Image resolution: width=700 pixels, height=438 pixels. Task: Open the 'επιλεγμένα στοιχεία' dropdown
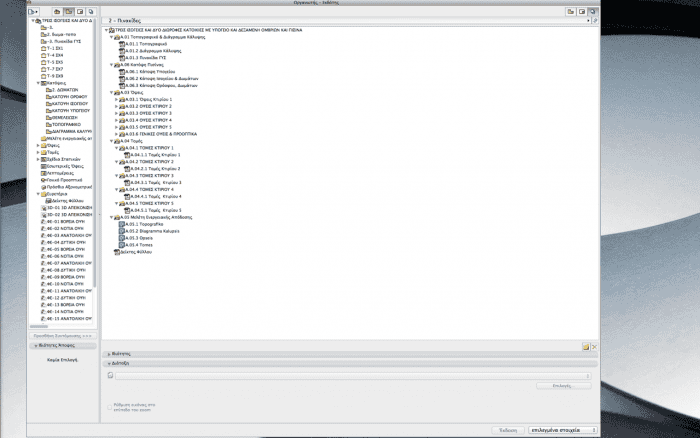coord(563,430)
